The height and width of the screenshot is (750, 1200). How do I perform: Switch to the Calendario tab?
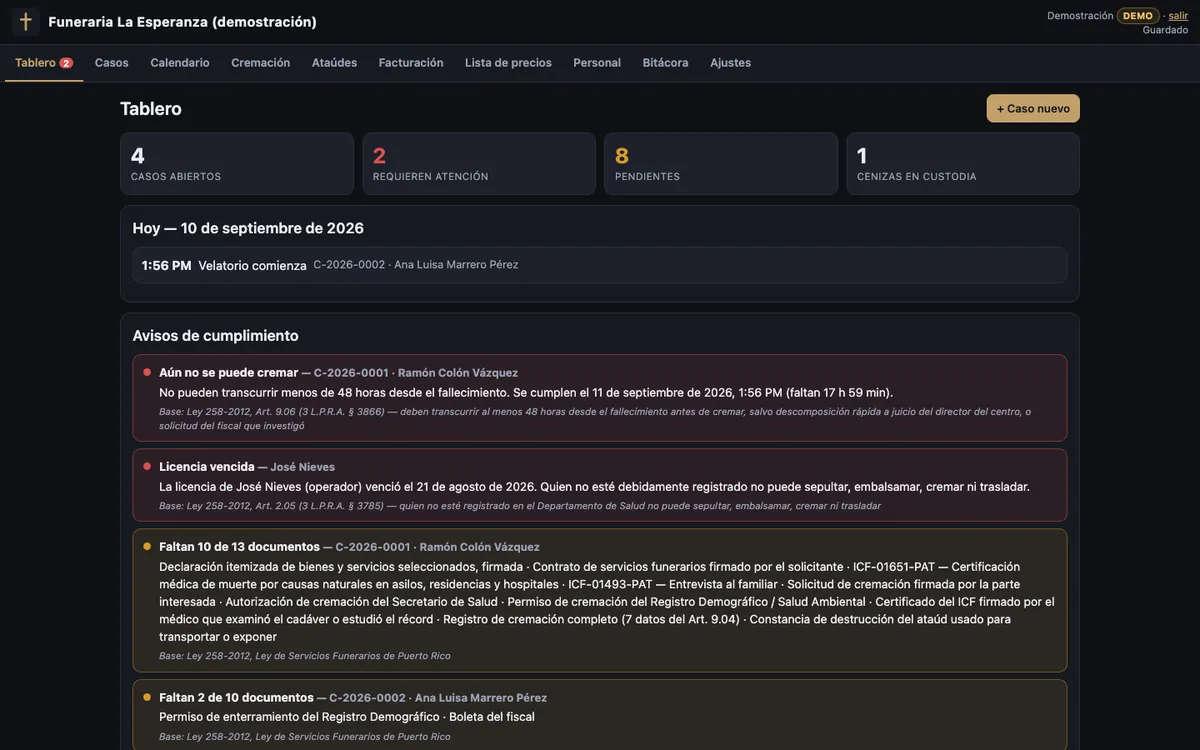click(x=180, y=63)
